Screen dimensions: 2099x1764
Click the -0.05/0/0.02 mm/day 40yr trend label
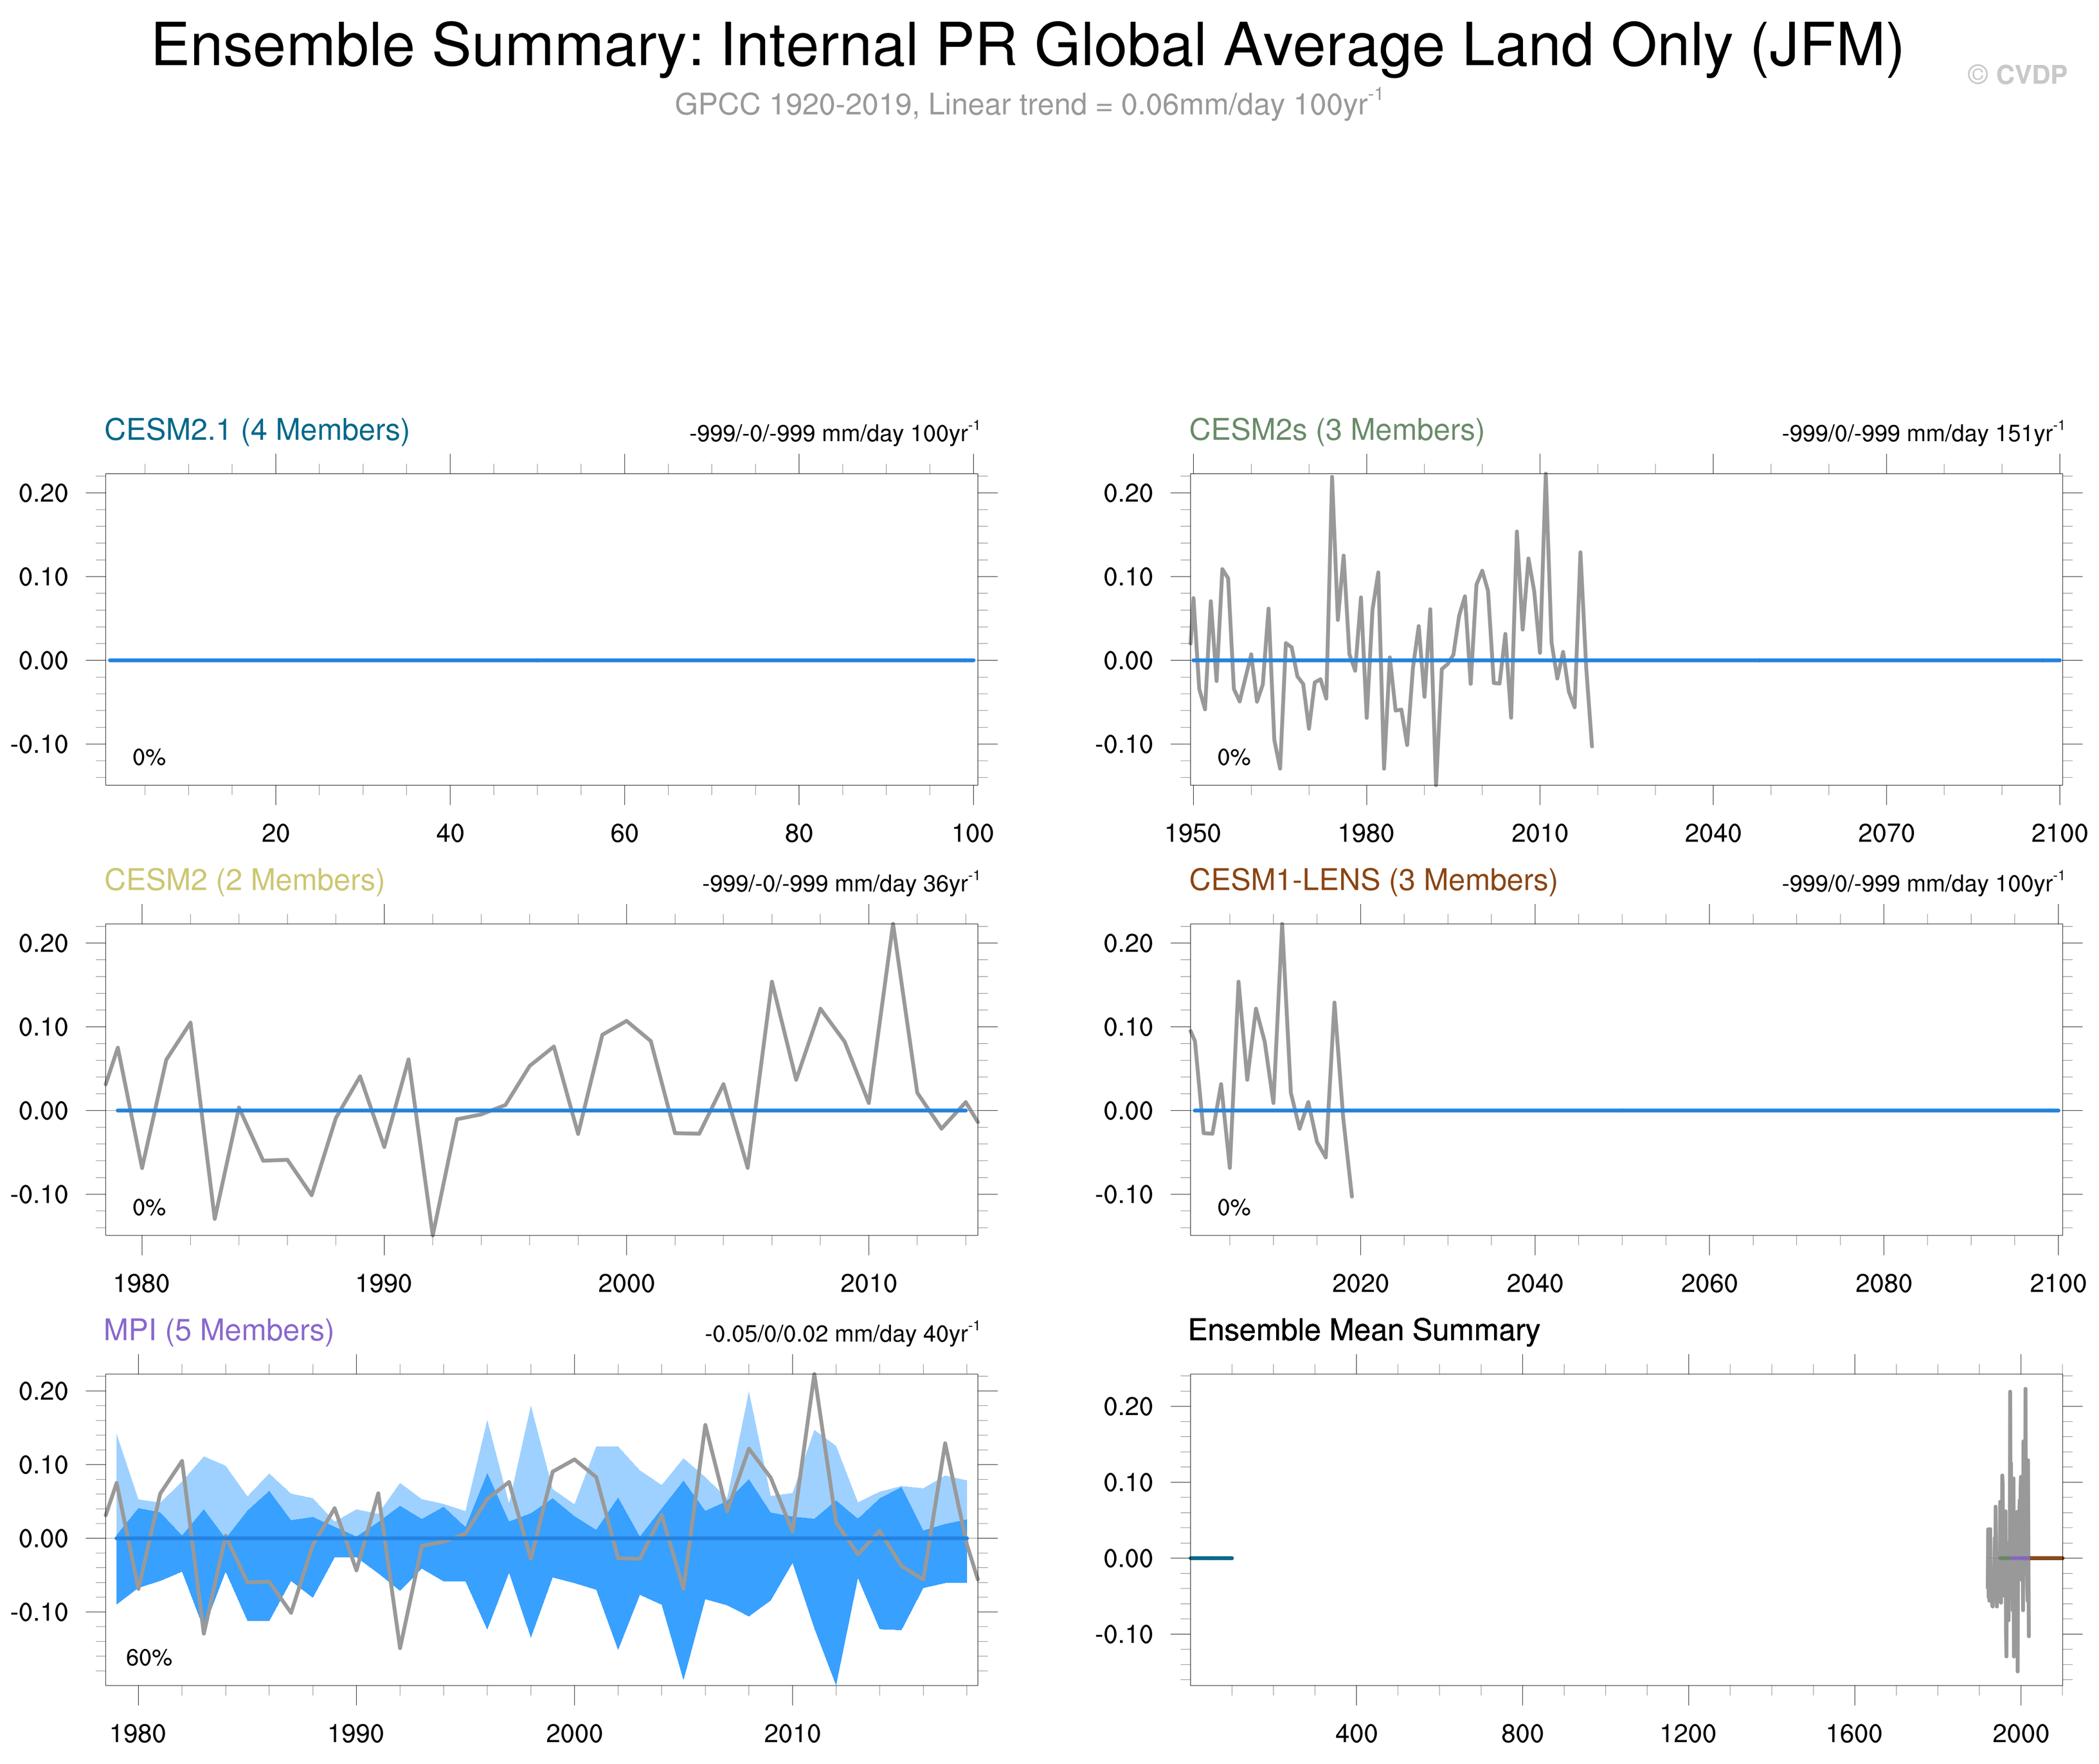841,1334
